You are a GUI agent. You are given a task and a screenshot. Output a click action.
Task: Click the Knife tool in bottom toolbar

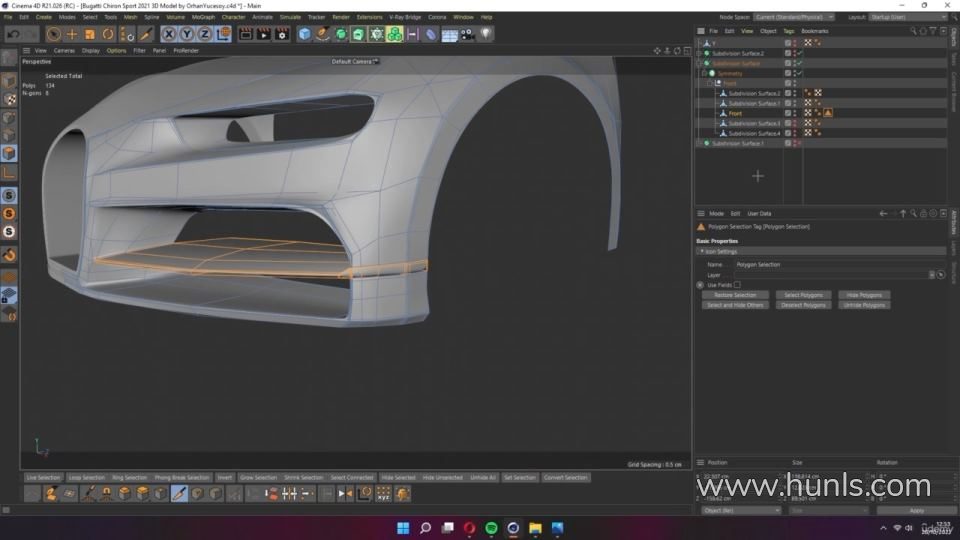tap(179, 493)
